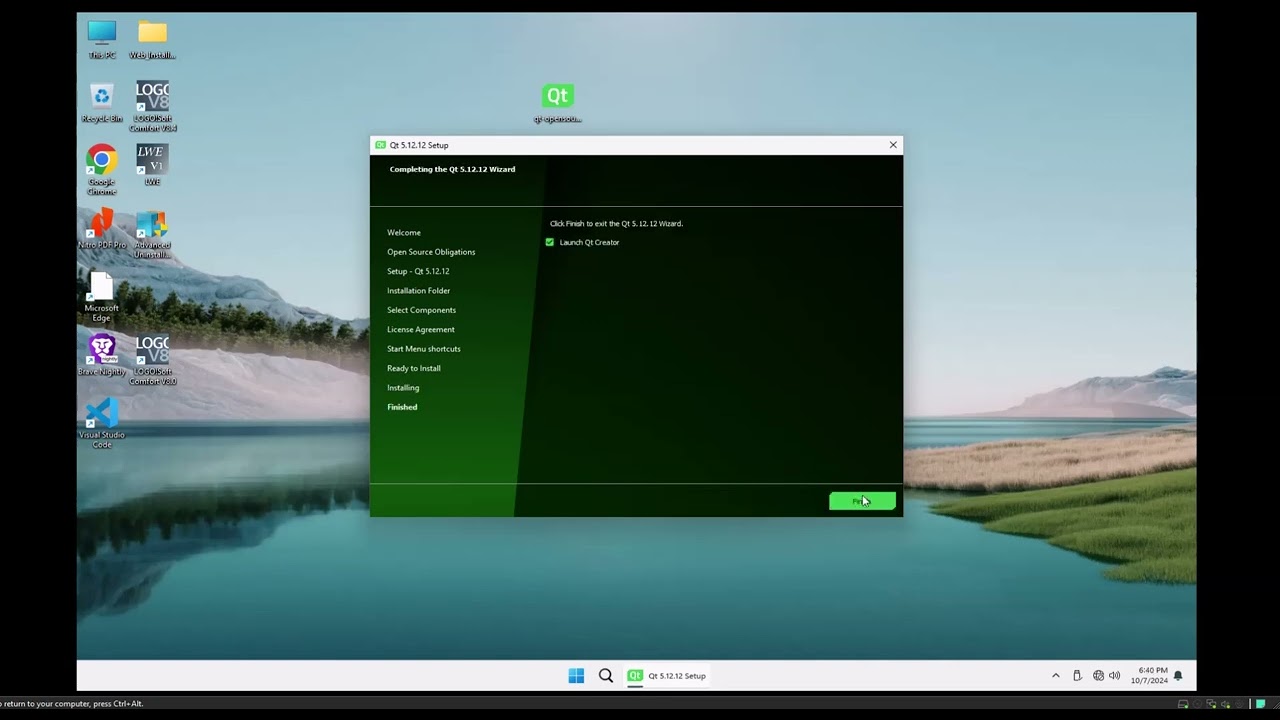Expand hidden system tray icons
The height and width of the screenshot is (720, 1280).
[1055, 676]
